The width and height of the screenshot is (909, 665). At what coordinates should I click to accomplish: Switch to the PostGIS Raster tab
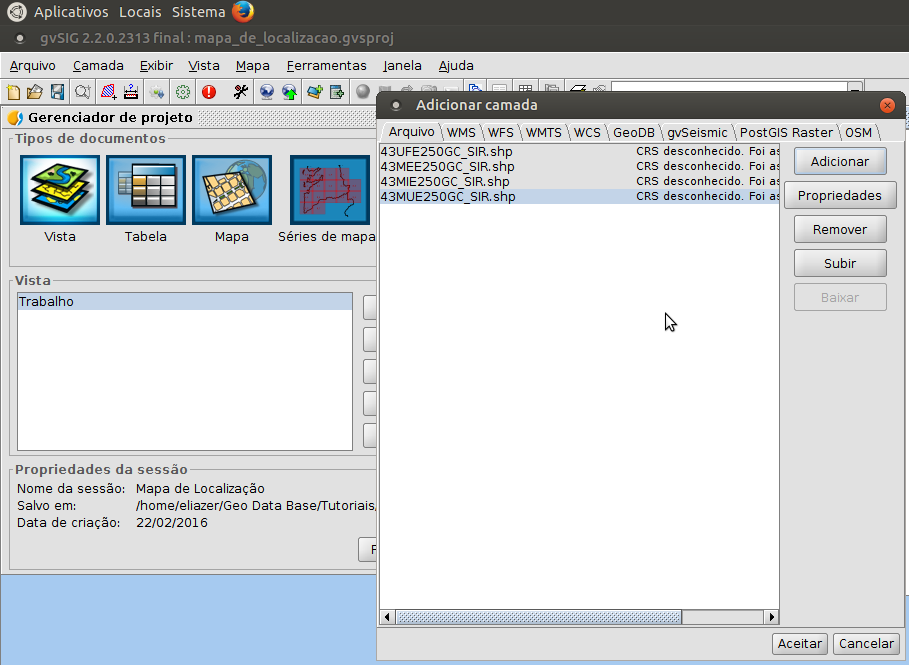tap(786, 132)
